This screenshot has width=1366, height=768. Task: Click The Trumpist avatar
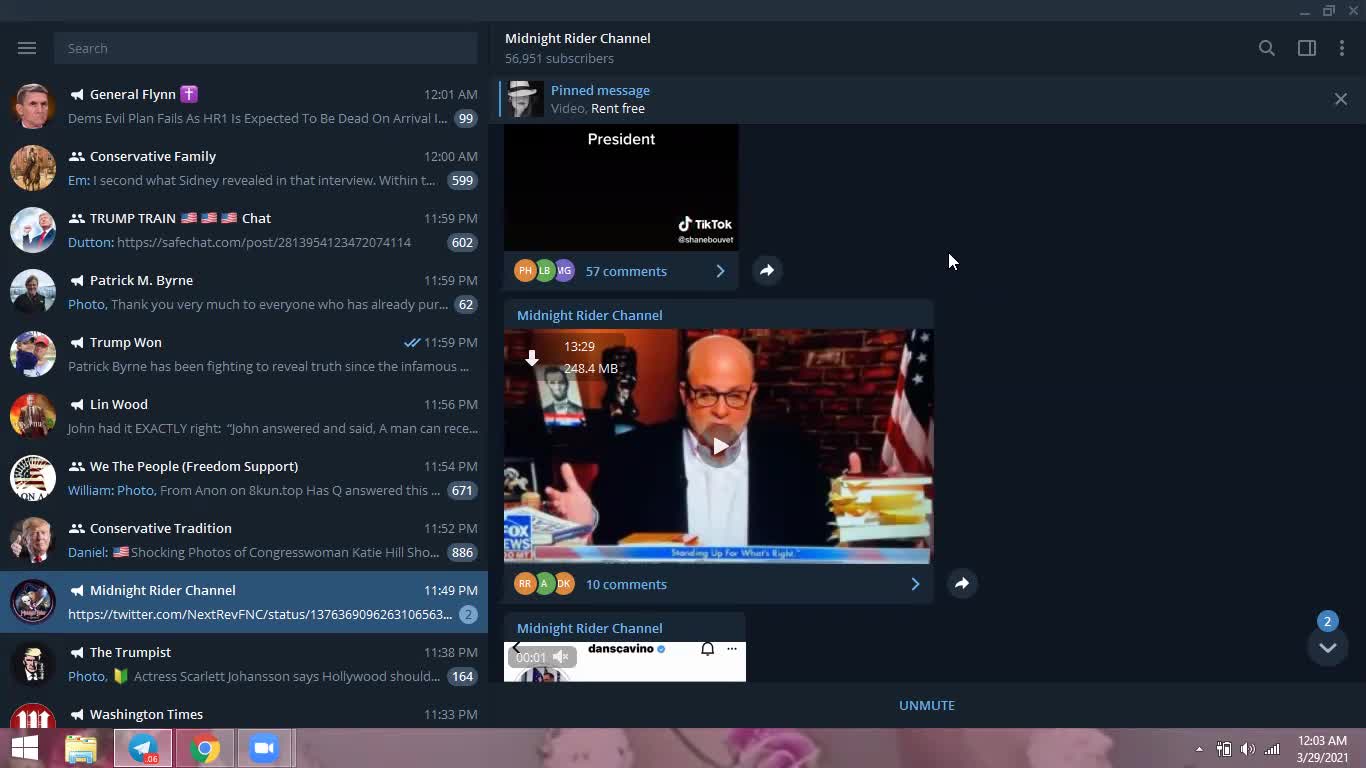pos(33,664)
